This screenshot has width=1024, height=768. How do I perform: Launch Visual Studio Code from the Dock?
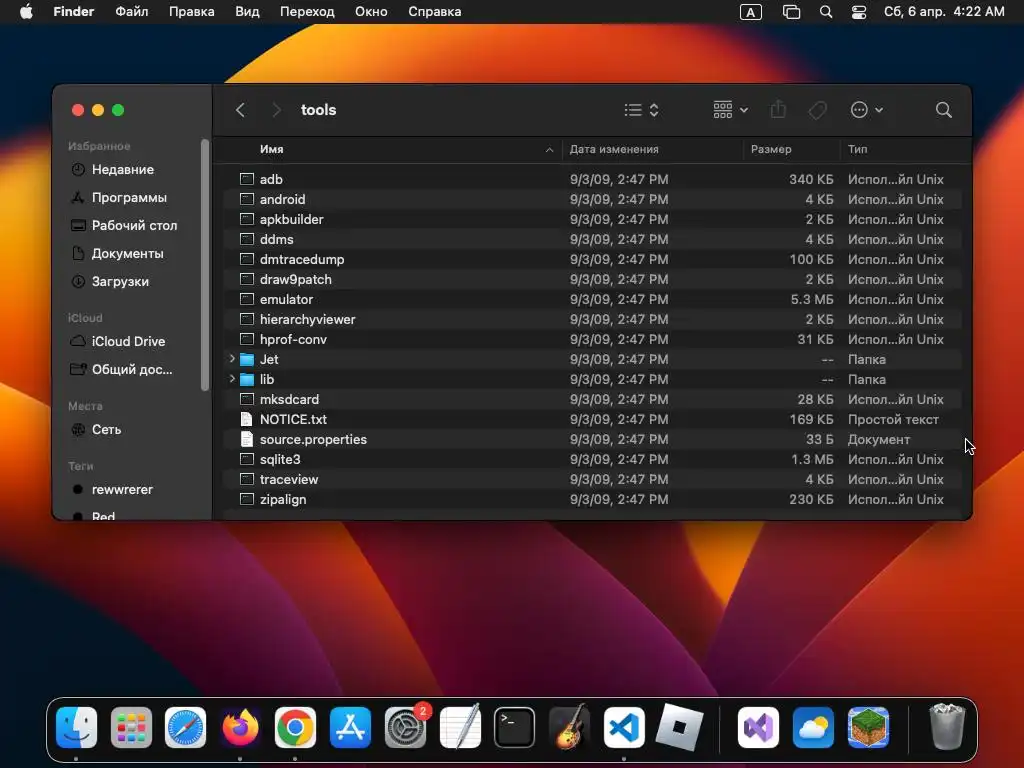[624, 727]
